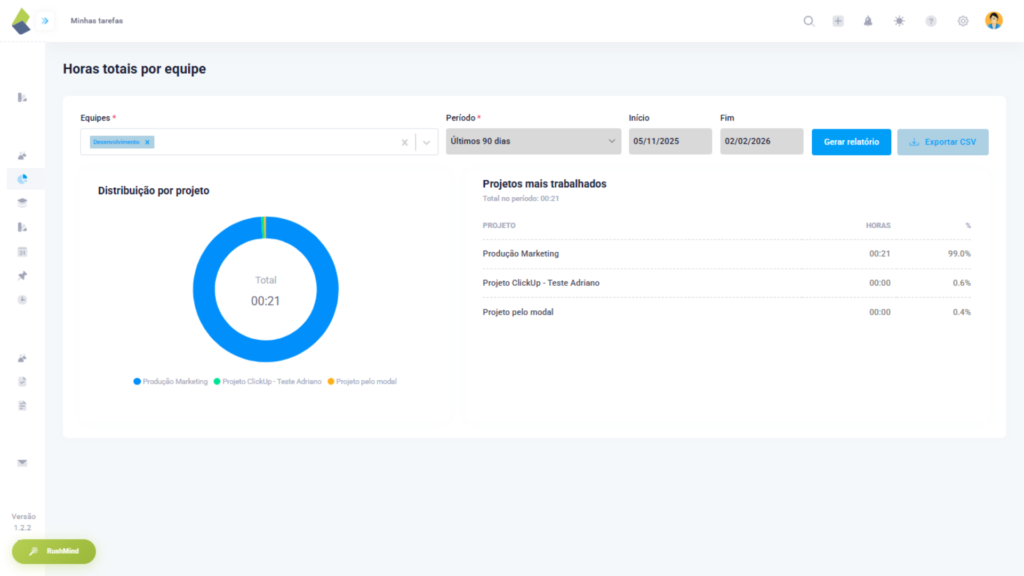1024x576 pixels.
Task: Remove the Desenvolvimento tag via its X
Action: pyautogui.click(x=146, y=142)
